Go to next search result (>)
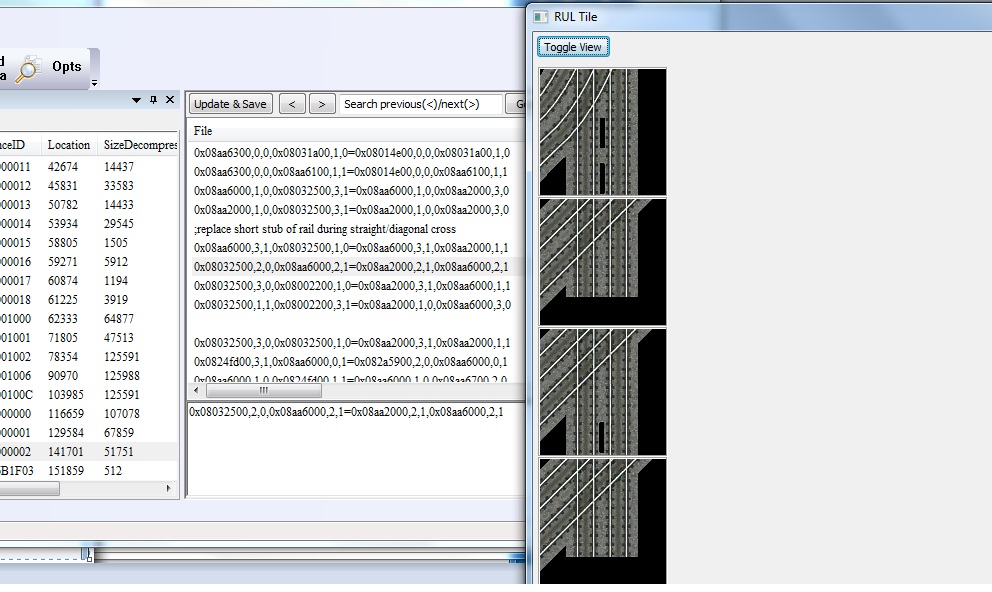The height and width of the screenshot is (592, 992). (x=322, y=104)
